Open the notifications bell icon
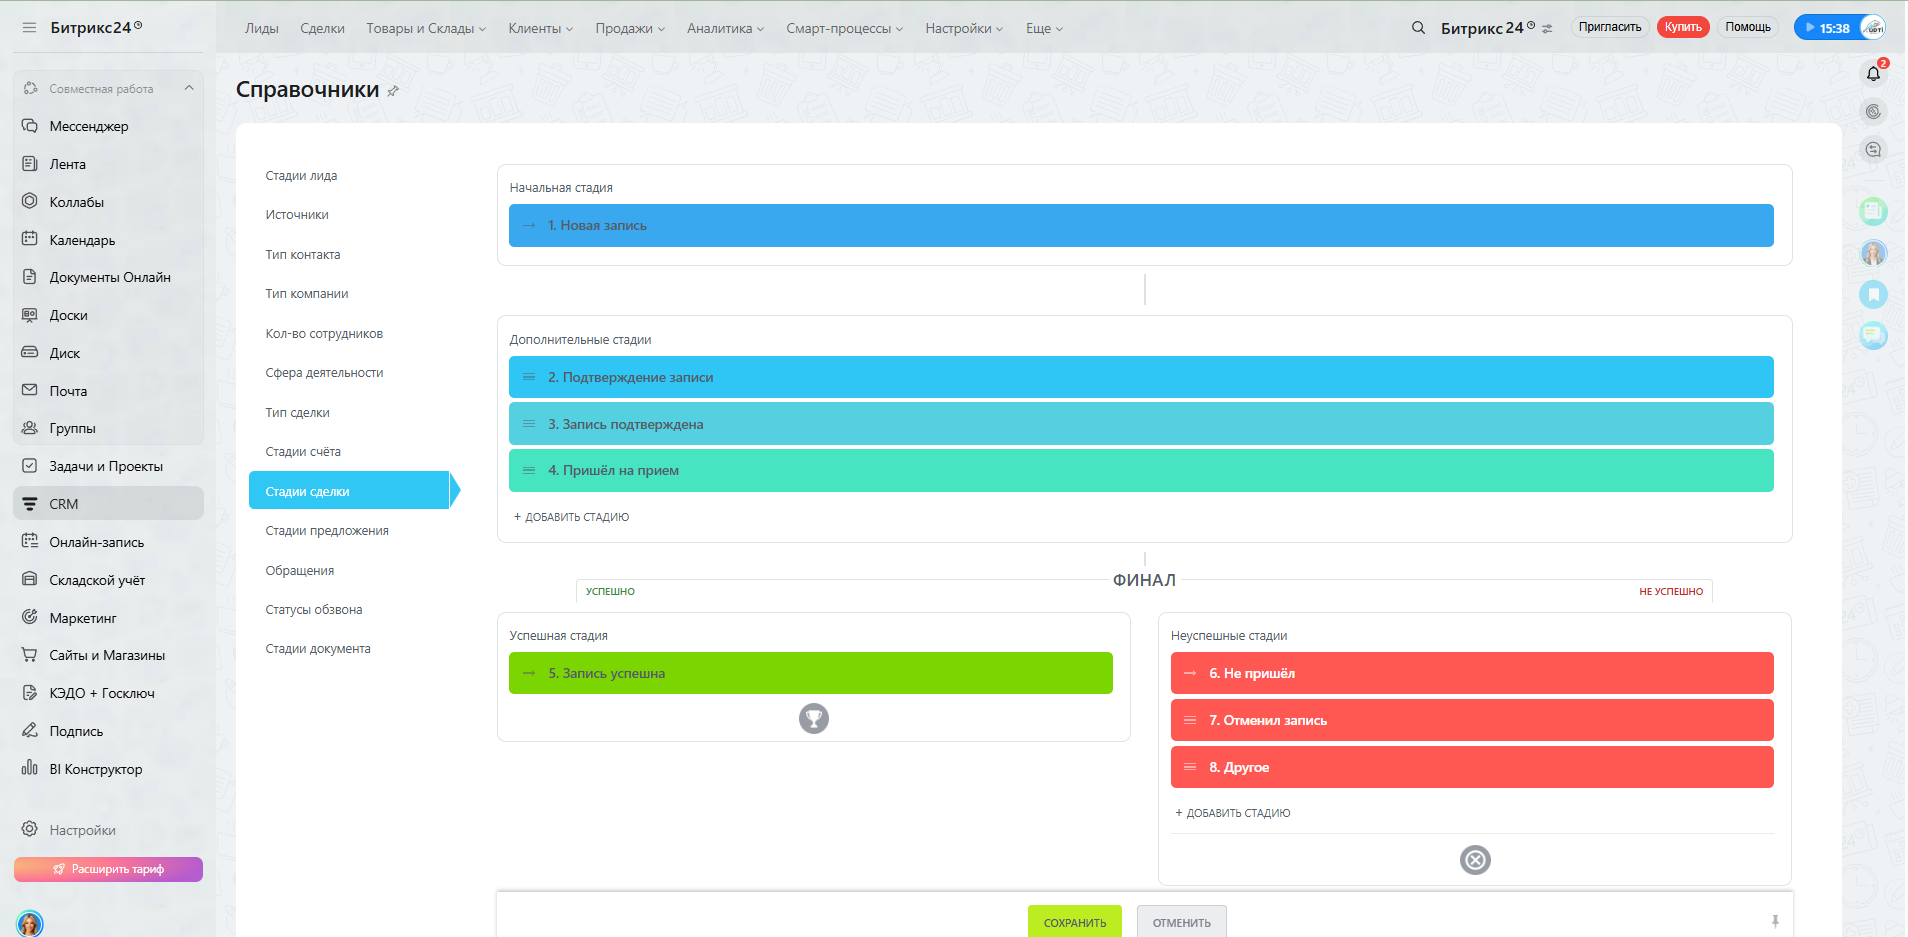This screenshot has width=1908, height=937. [x=1873, y=73]
